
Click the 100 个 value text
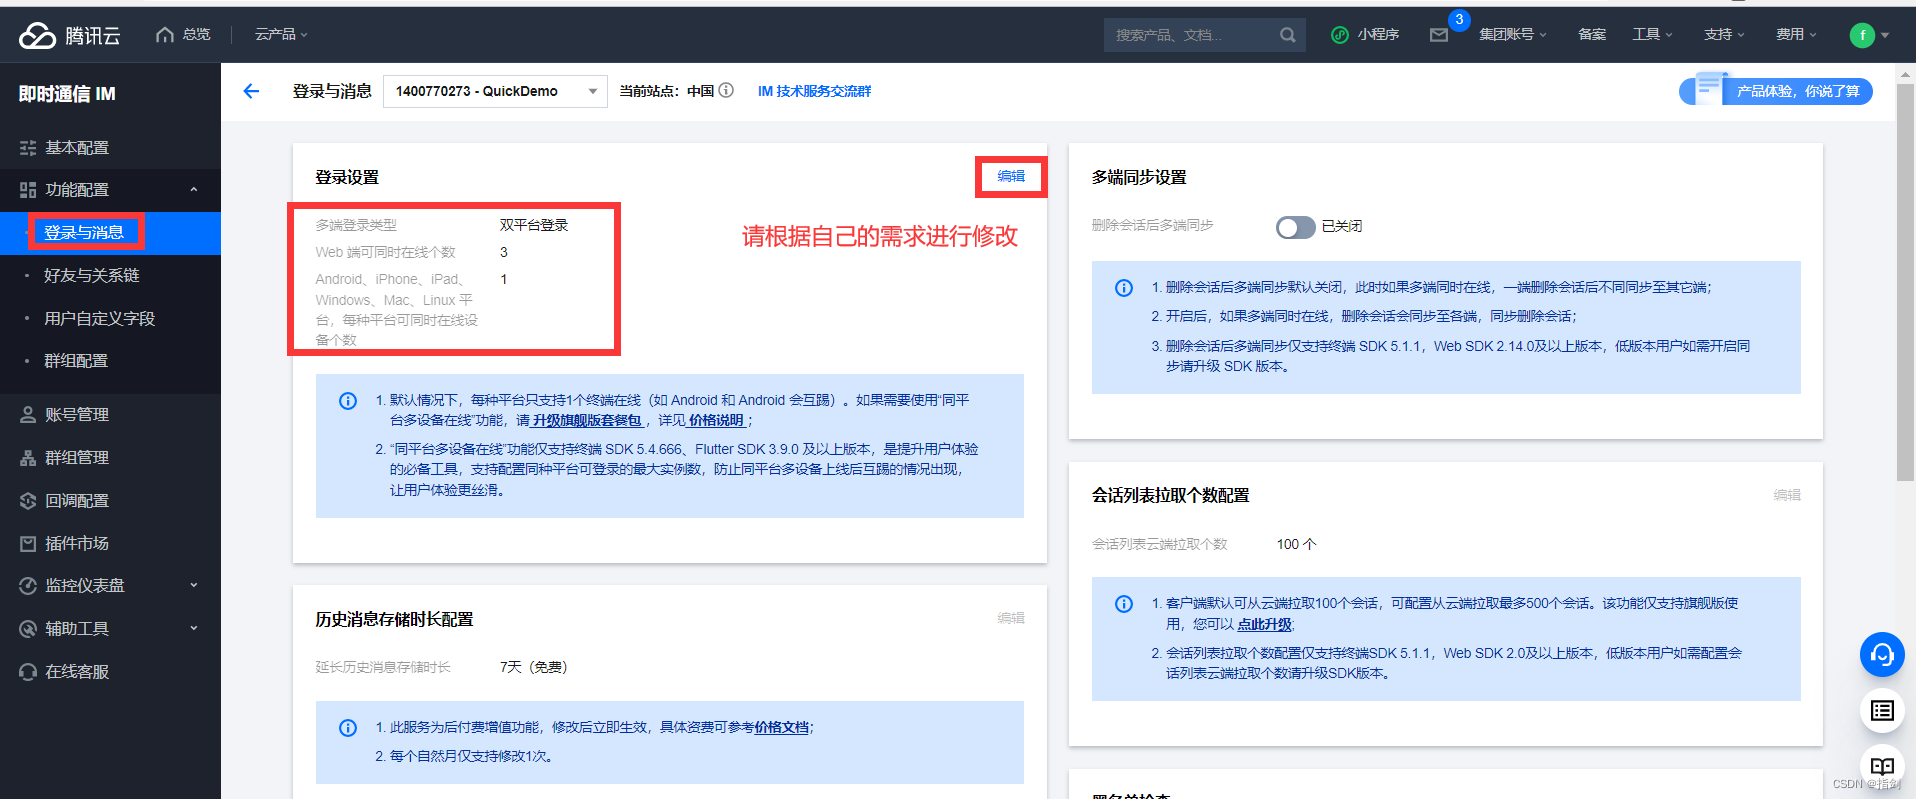point(1296,544)
